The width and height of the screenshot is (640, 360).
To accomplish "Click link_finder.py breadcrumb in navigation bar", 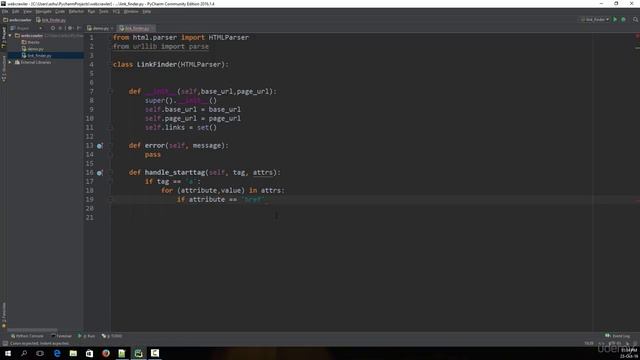I will click(51, 20).
